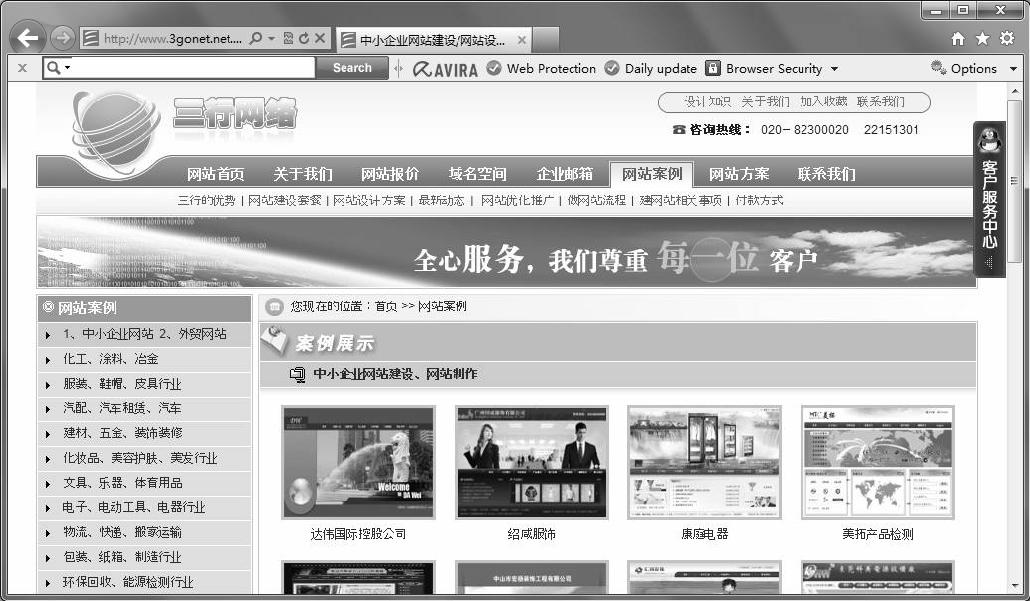This screenshot has height=601, width=1030.
Task: Select the 网站案例 navigation tab
Action: point(652,174)
